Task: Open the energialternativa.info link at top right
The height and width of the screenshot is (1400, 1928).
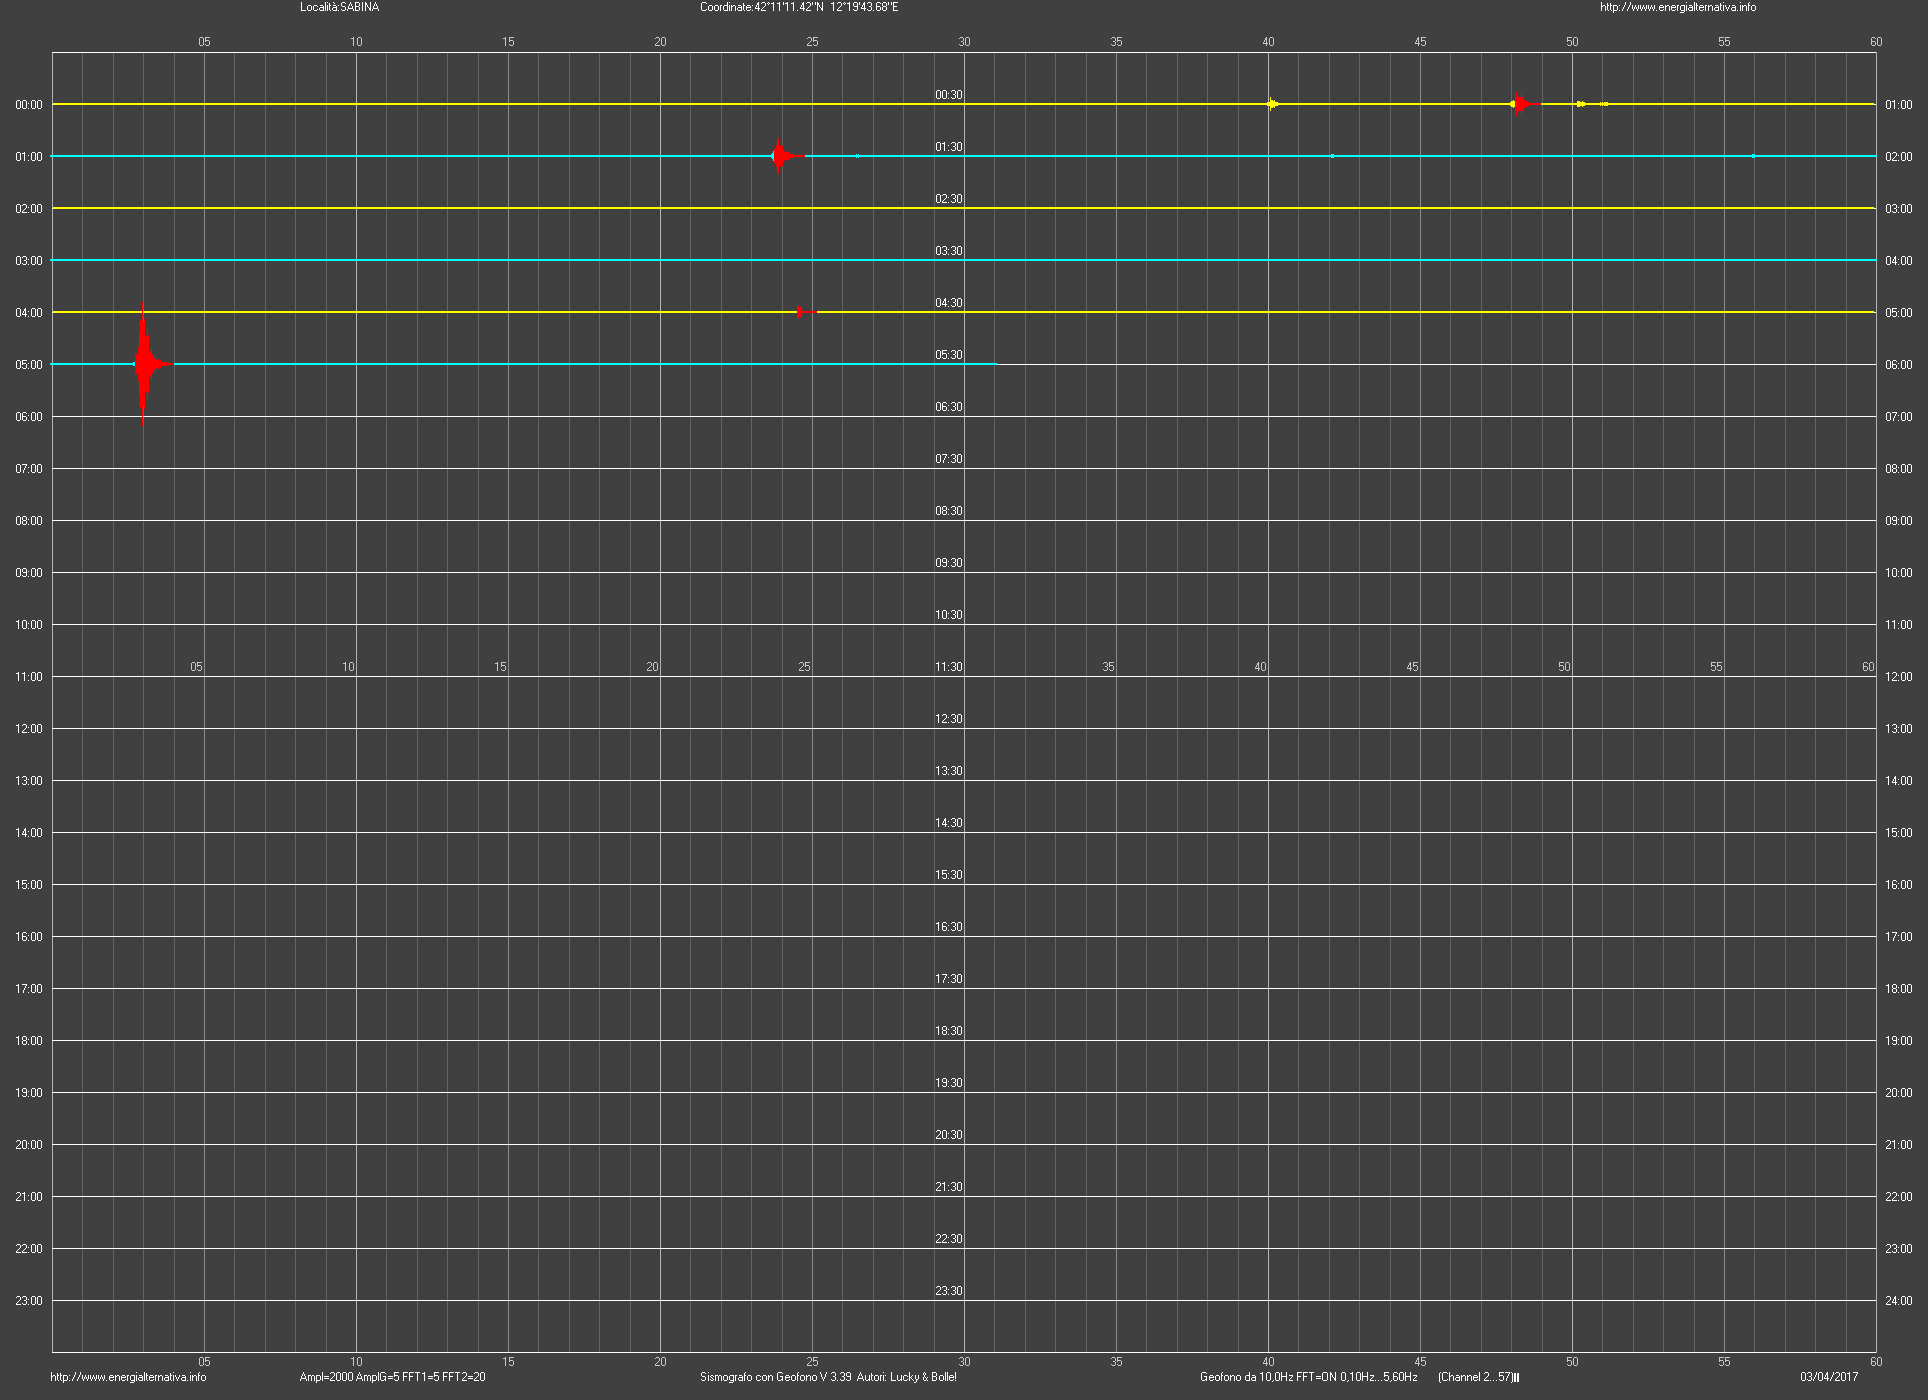Action: [1678, 7]
